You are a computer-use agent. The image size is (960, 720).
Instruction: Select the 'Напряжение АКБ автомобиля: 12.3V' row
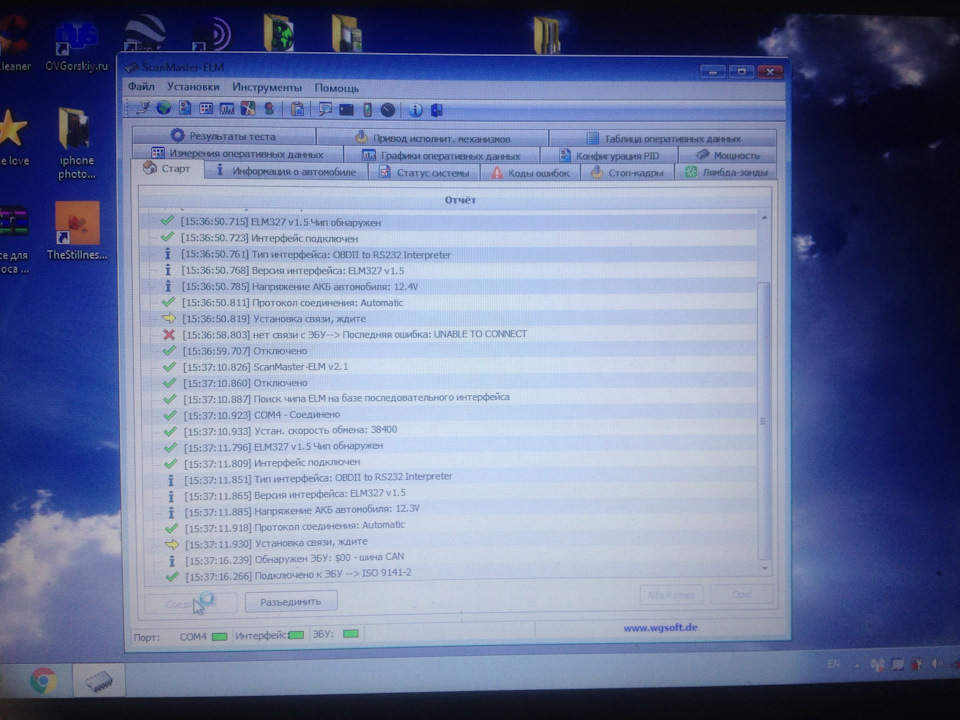click(451, 509)
